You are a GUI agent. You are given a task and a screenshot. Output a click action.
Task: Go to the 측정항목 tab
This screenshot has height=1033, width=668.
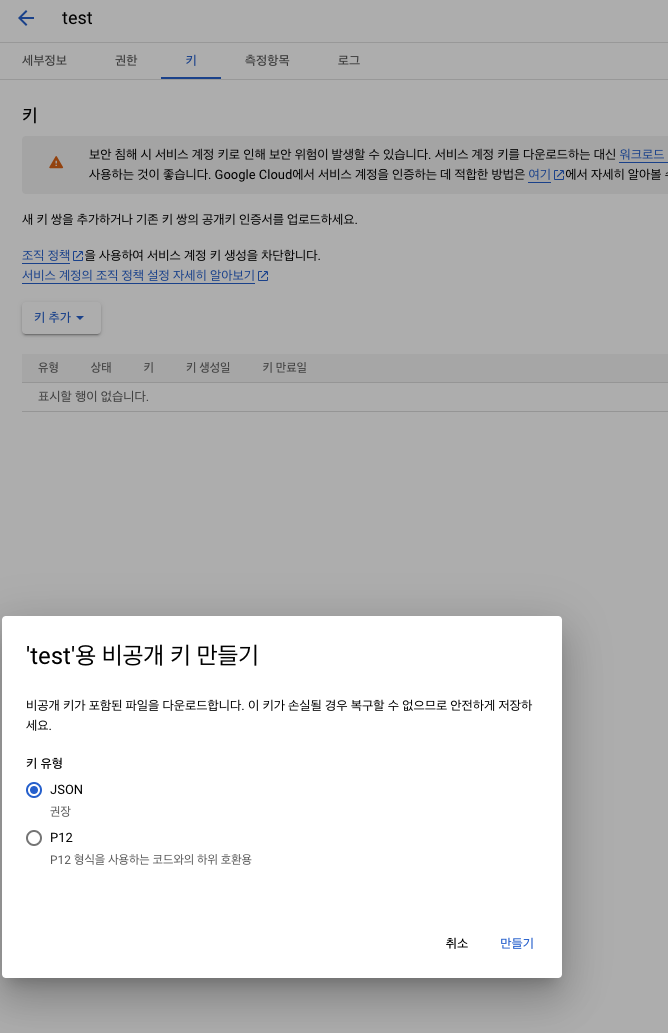pyautogui.click(x=267, y=60)
